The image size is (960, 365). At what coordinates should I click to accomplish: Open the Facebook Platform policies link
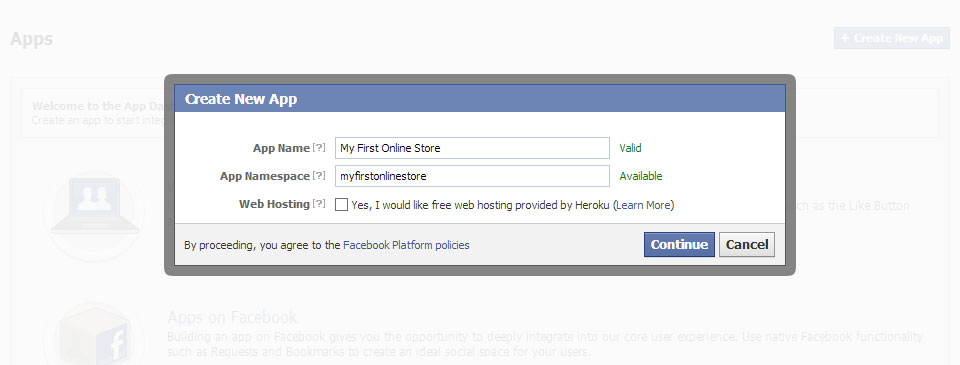pos(406,245)
